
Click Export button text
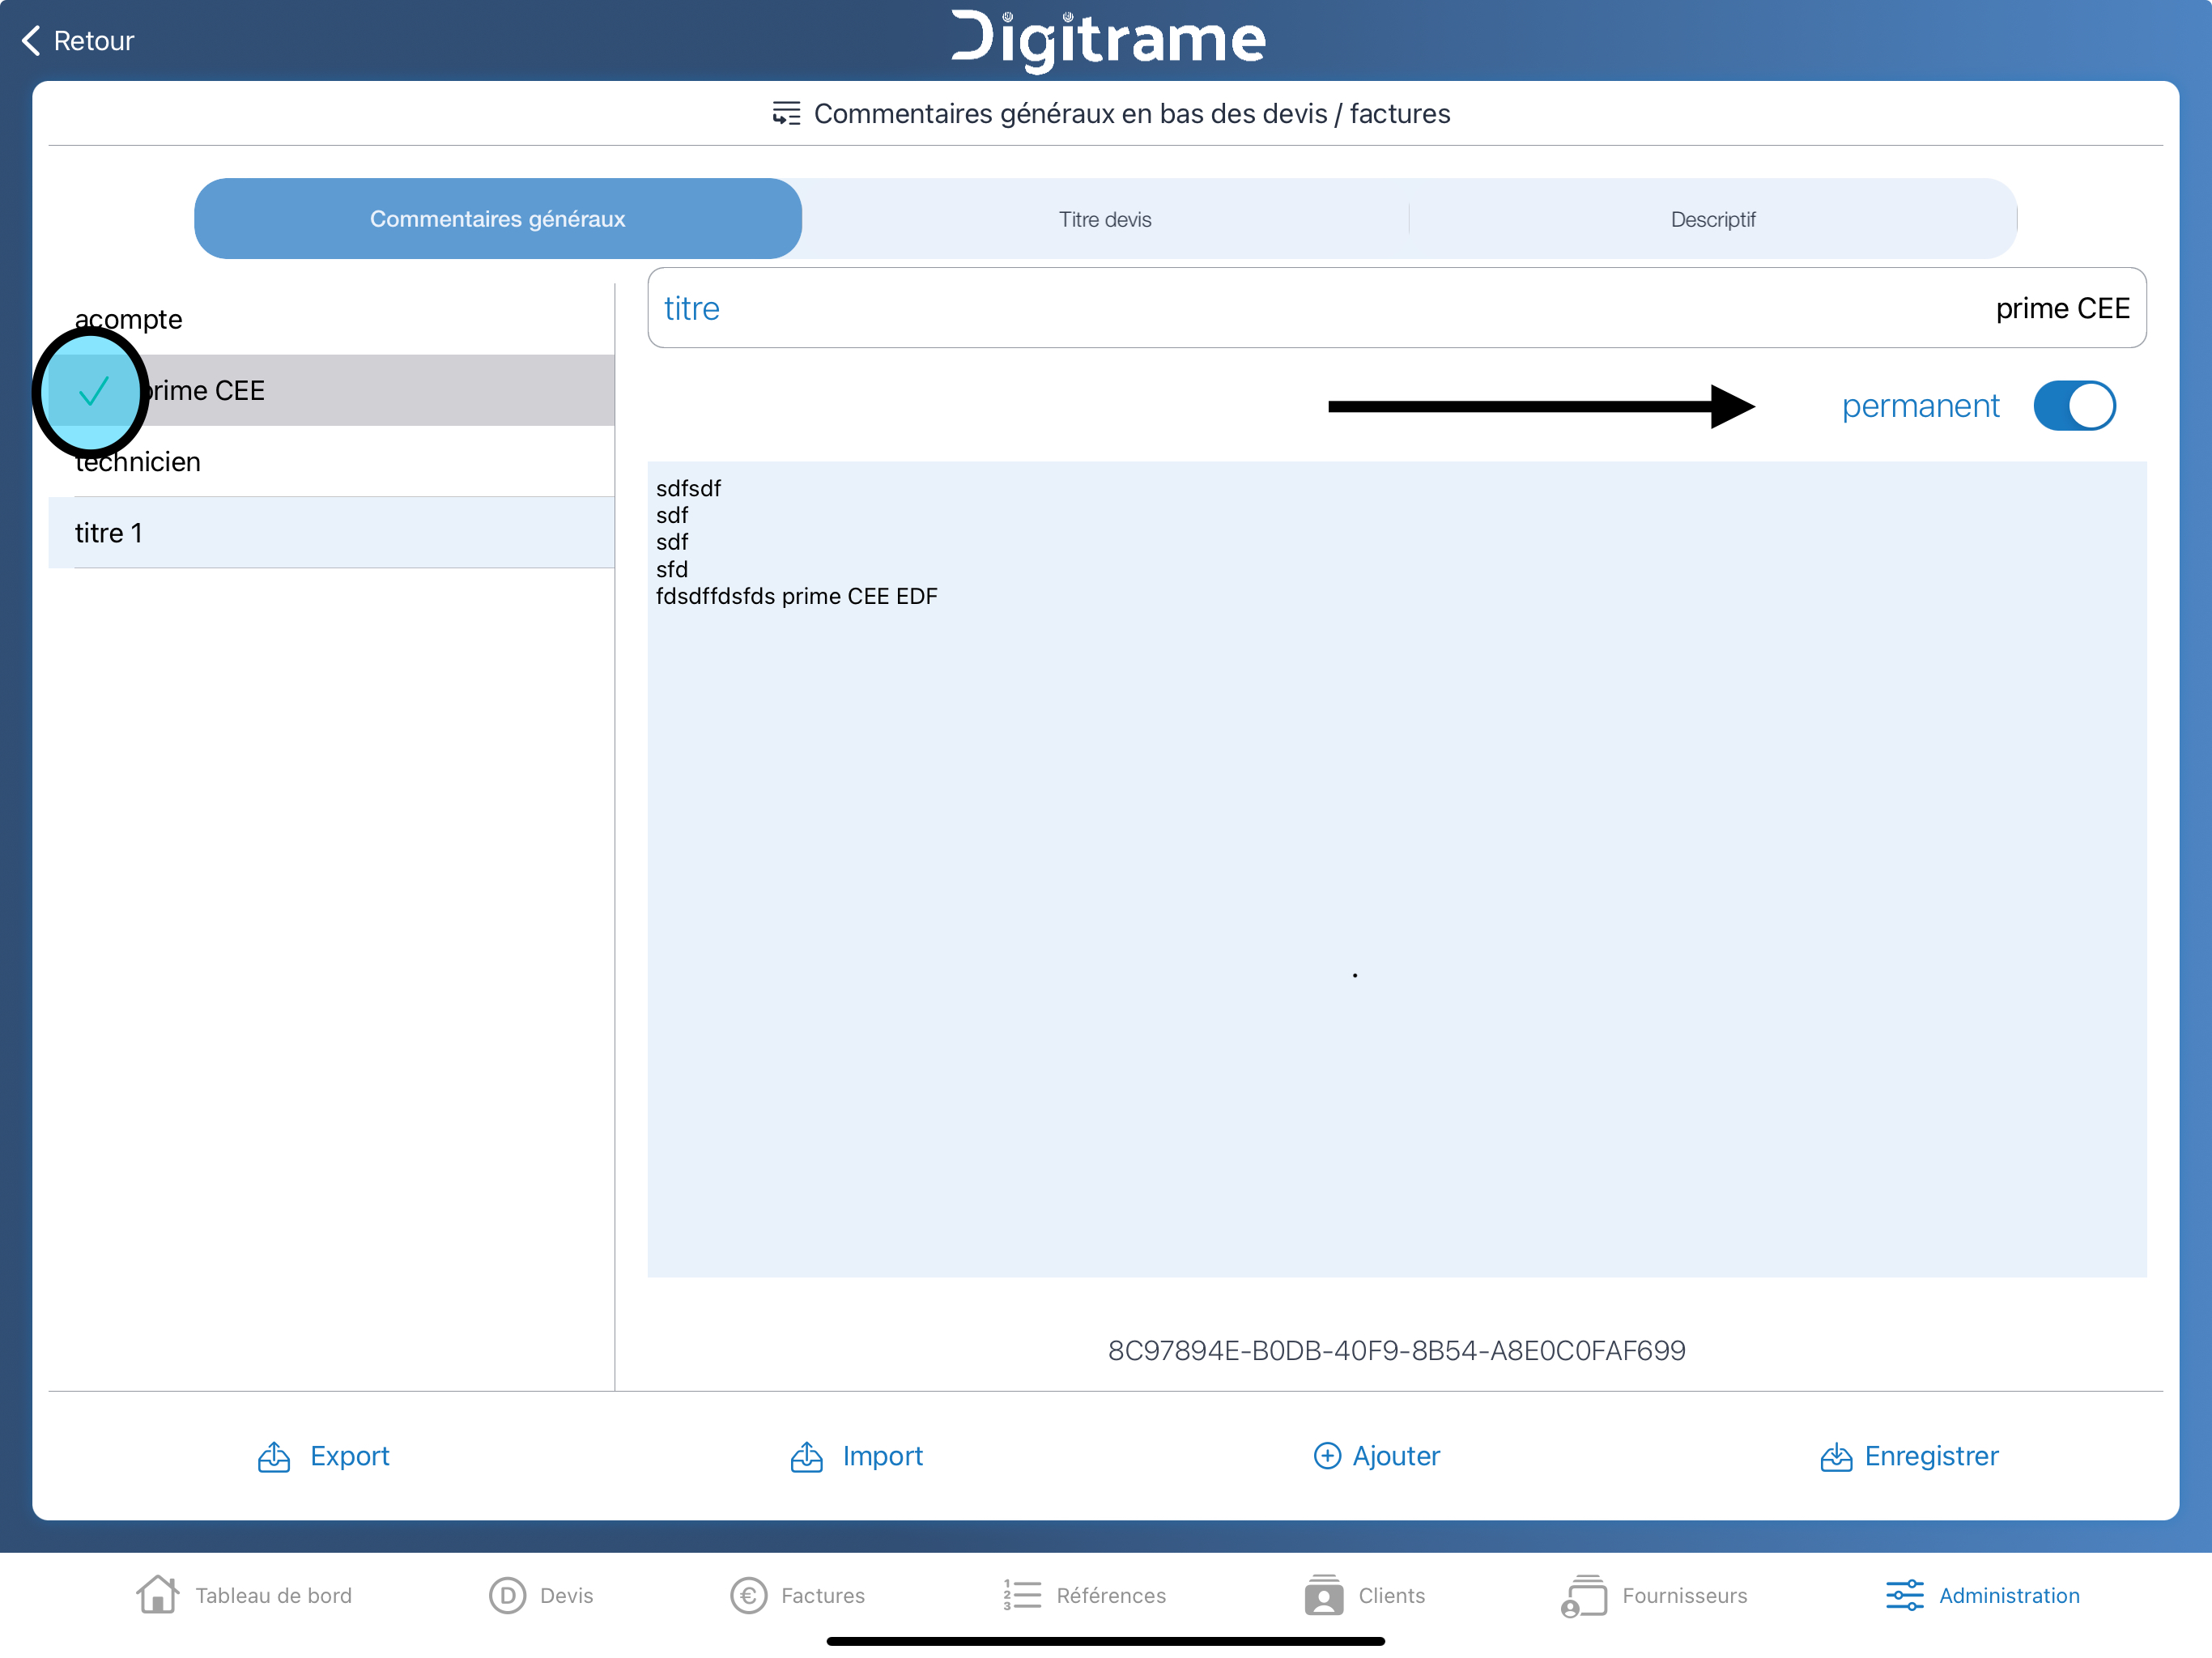[x=350, y=1456]
